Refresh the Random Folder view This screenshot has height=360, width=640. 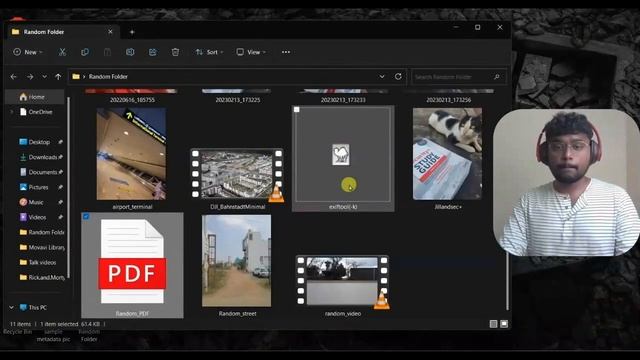[x=398, y=76]
